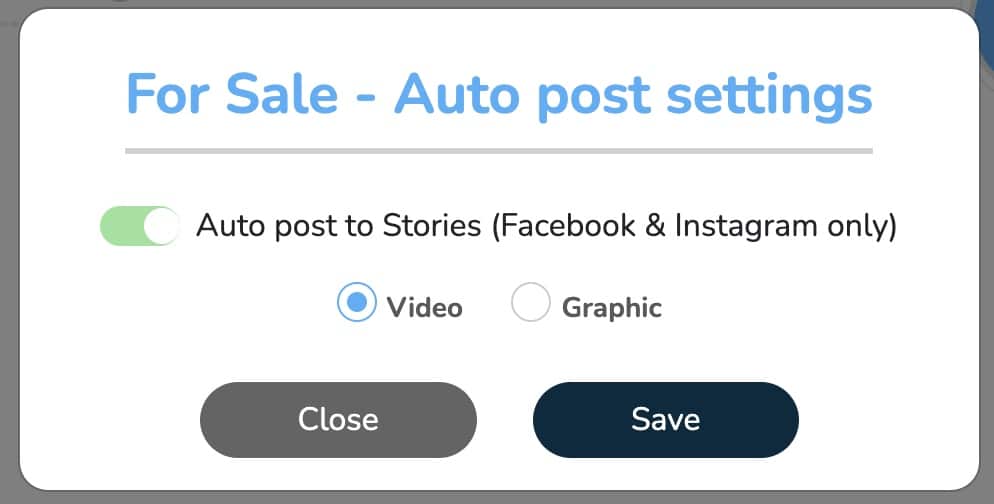Click the blue dot inside the Video radio

[x=357, y=302]
